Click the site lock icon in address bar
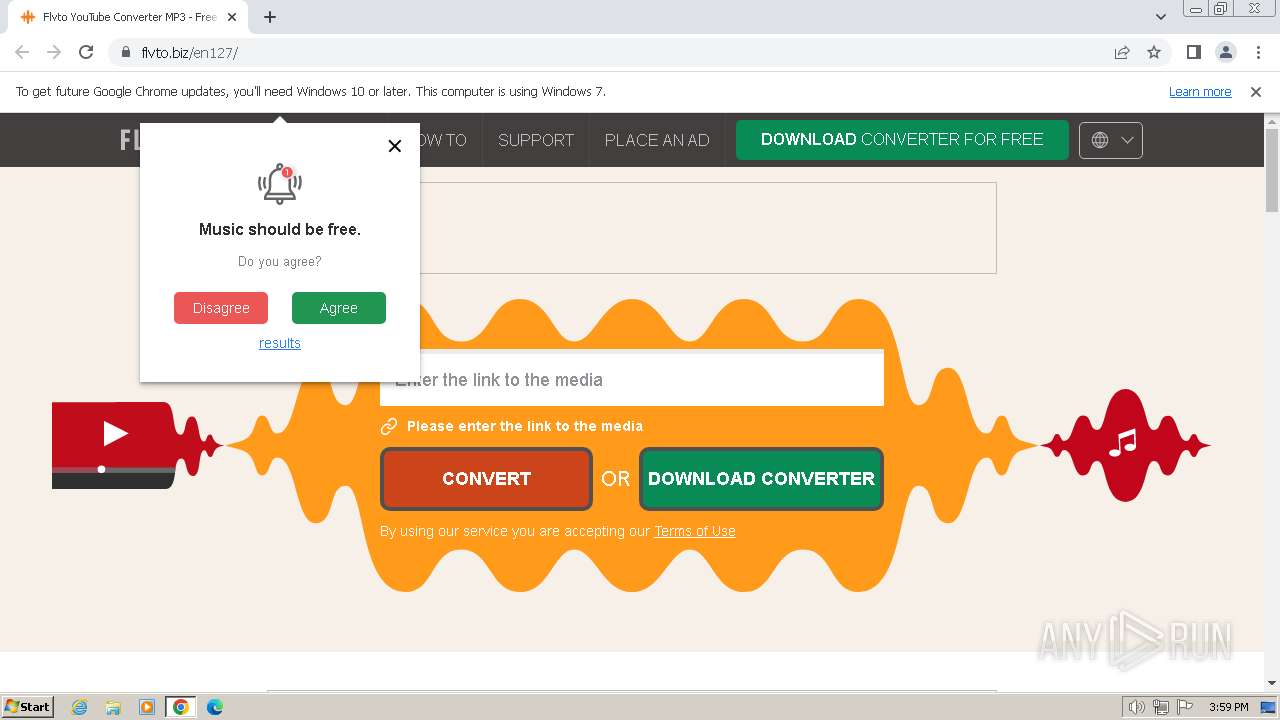Image resolution: width=1280 pixels, height=720 pixels. click(x=126, y=52)
